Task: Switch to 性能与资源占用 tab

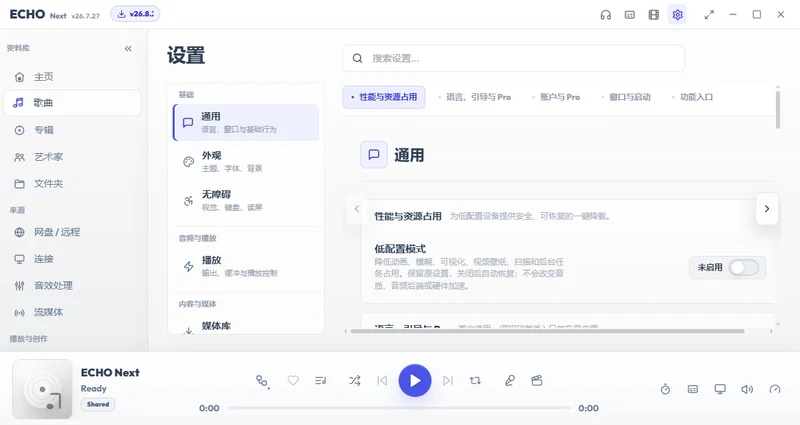Action: (384, 97)
